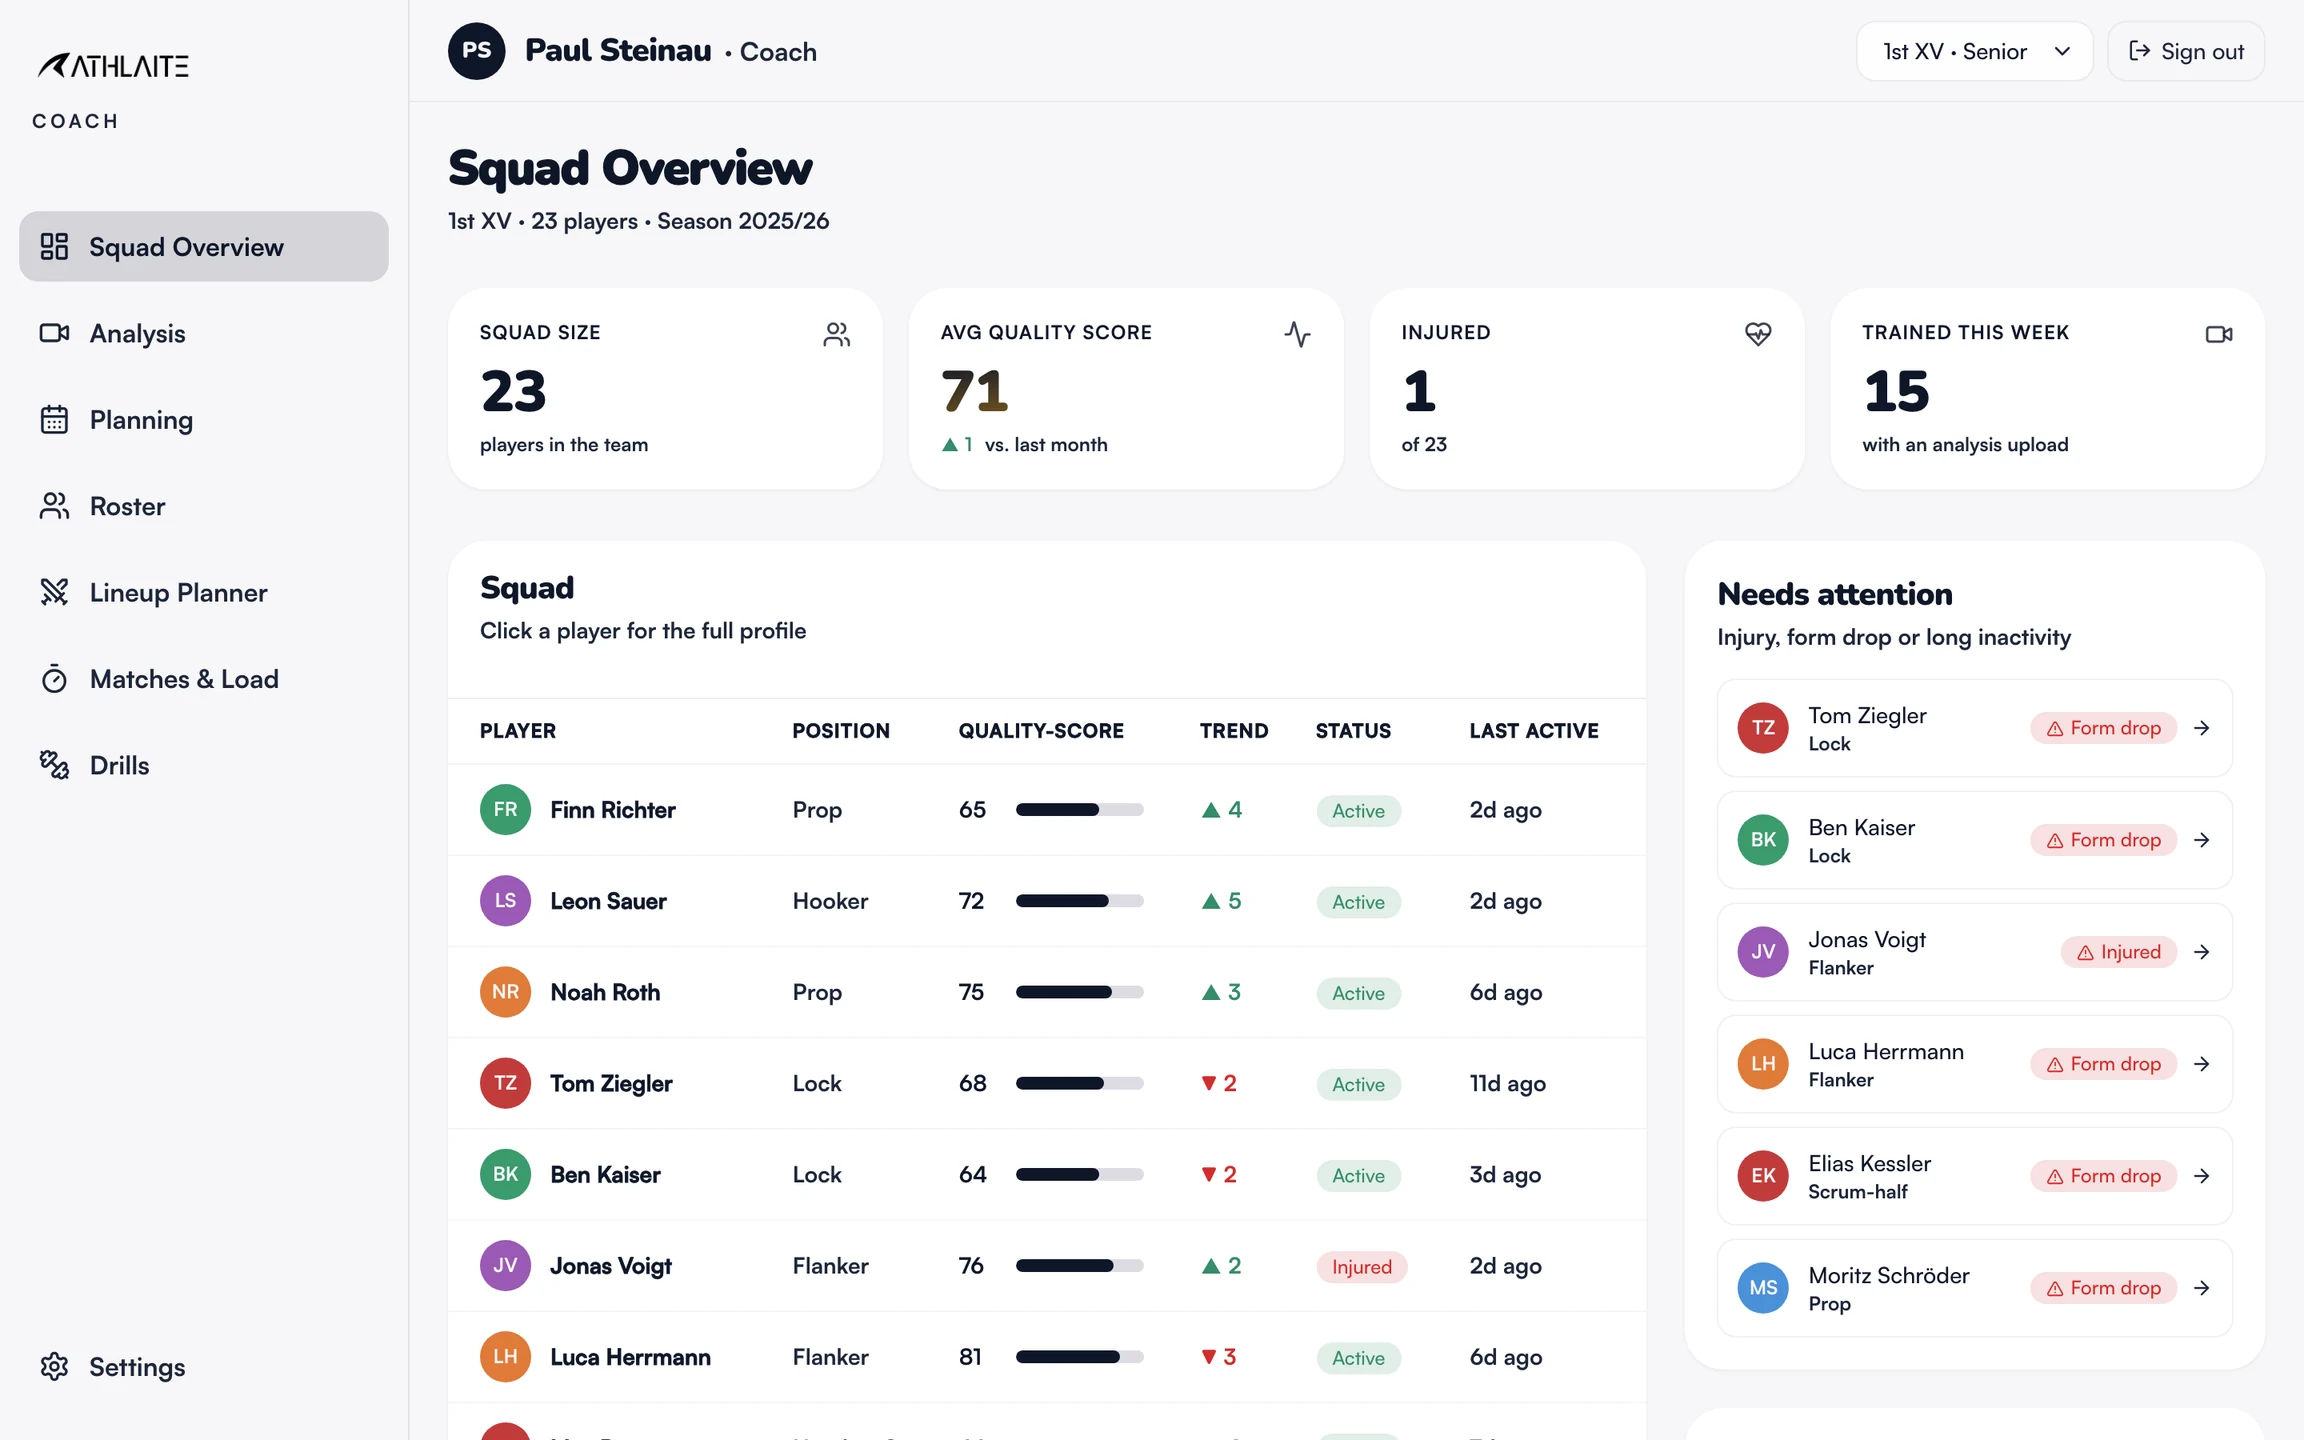Click Tom Ziegler's '11d ago' last active
This screenshot has width=2304, height=1440.
pos(1507,1084)
